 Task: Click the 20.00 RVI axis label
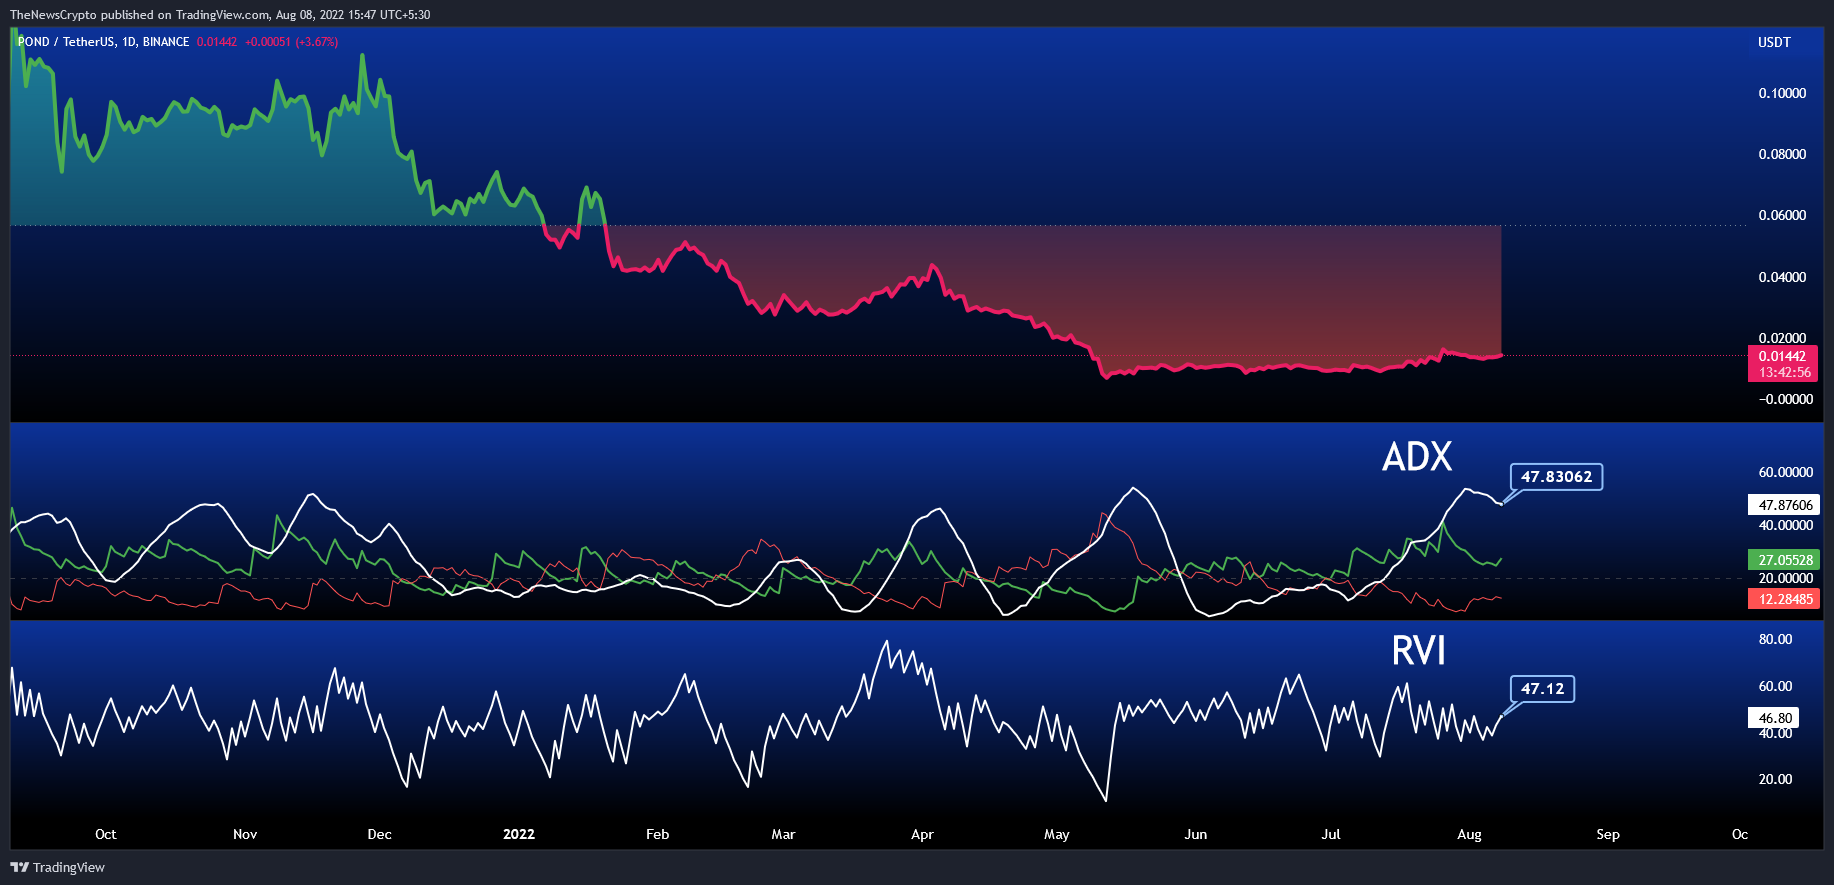(x=1775, y=779)
